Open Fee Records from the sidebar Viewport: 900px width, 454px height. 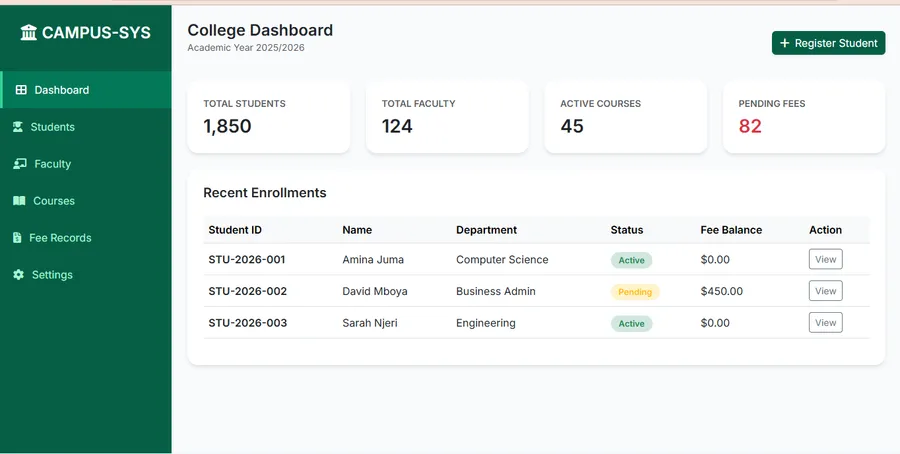click(x=86, y=238)
